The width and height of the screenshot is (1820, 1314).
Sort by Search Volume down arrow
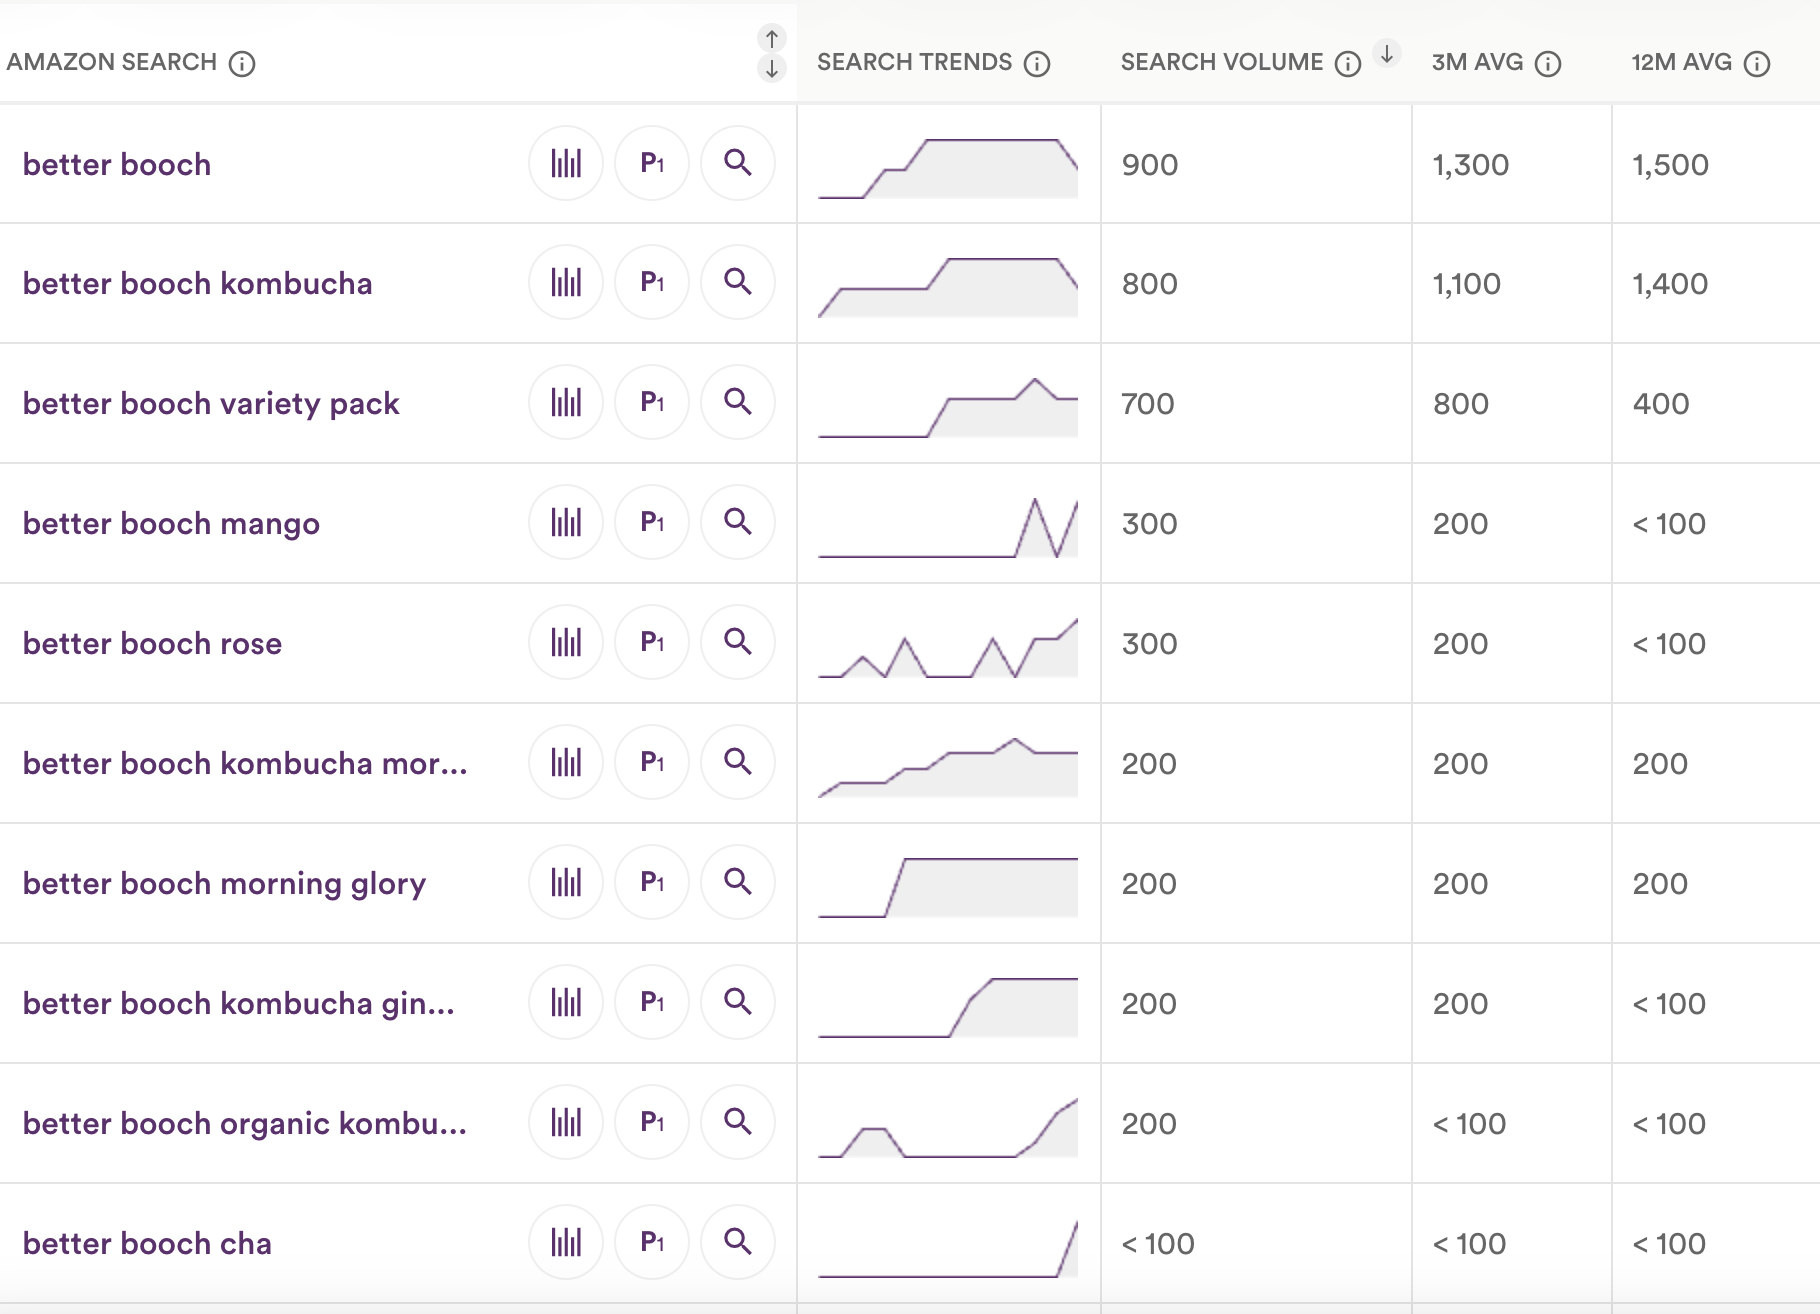pos(1387,54)
